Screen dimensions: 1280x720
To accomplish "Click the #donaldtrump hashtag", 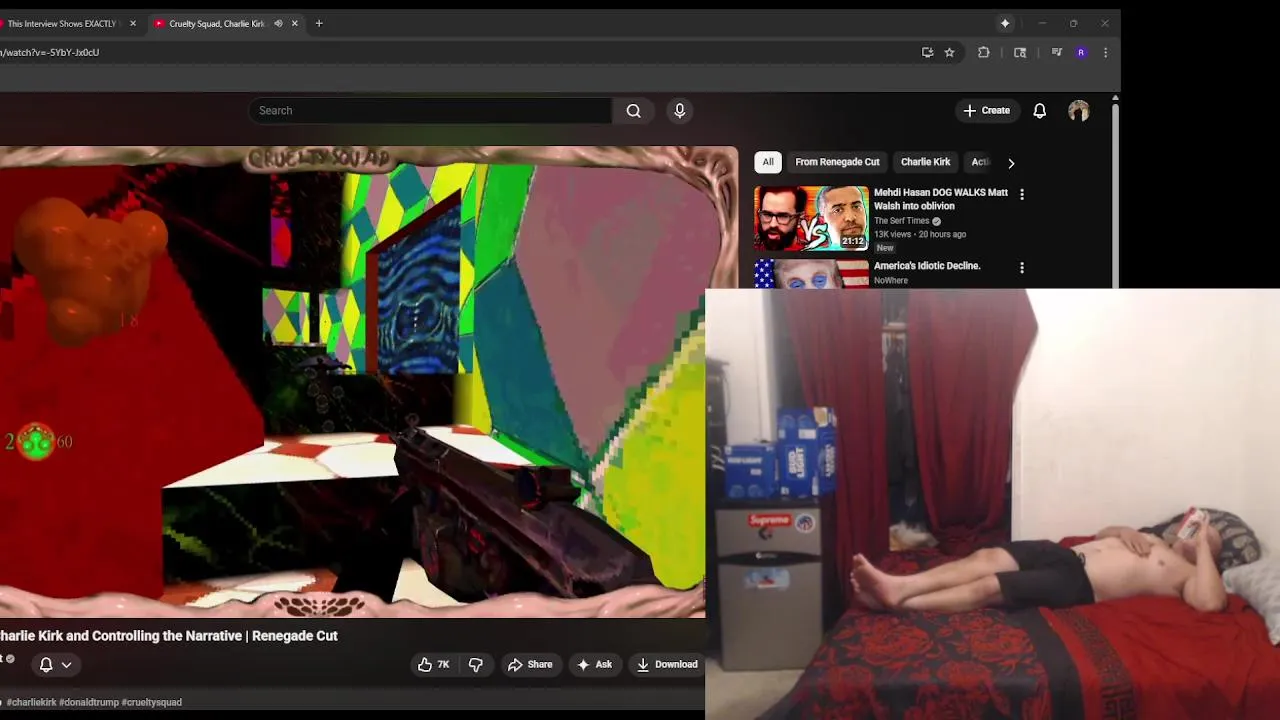I will 89,702.
